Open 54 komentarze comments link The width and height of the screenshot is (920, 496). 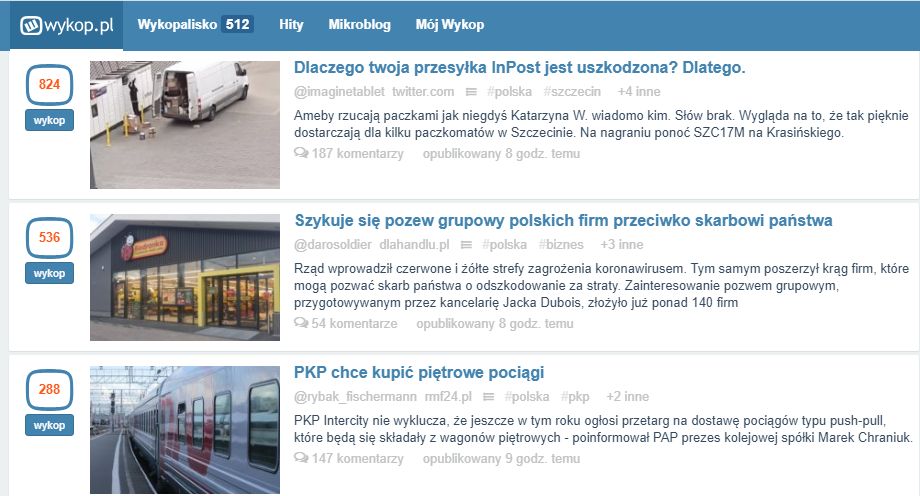click(354, 323)
